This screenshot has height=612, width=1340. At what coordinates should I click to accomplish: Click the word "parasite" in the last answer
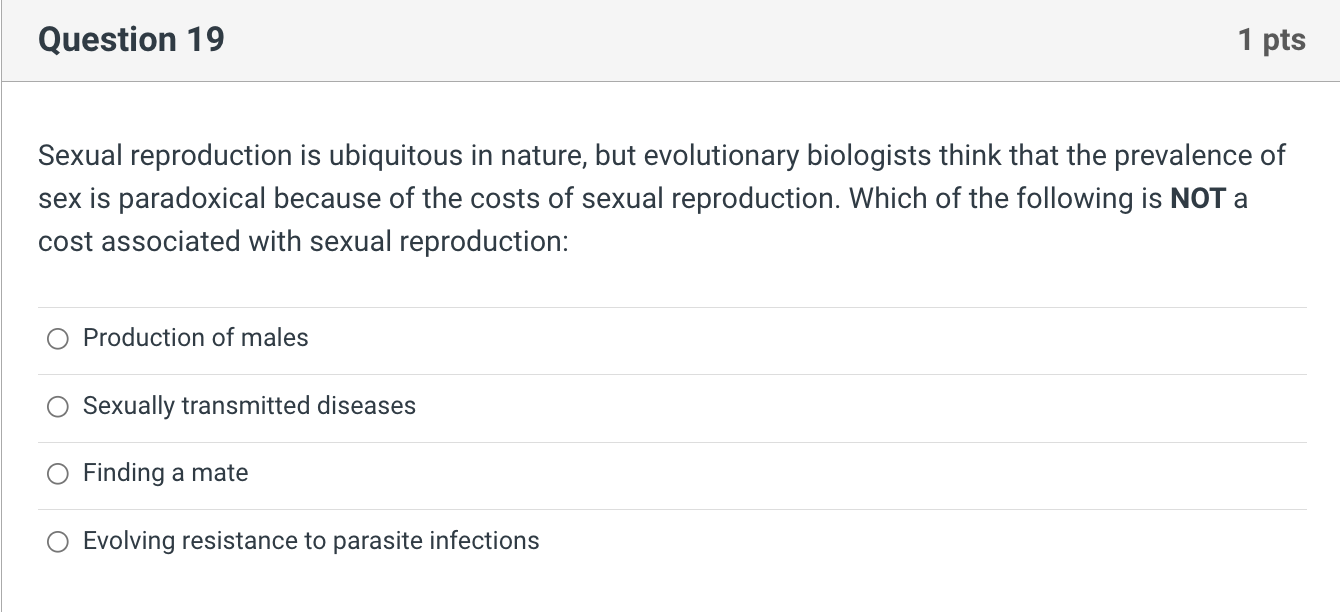point(377,541)
